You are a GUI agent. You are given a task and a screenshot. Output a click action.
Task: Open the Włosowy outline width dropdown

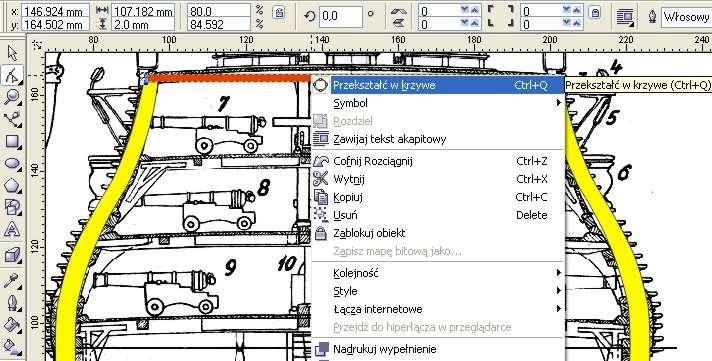coord(686,17)
